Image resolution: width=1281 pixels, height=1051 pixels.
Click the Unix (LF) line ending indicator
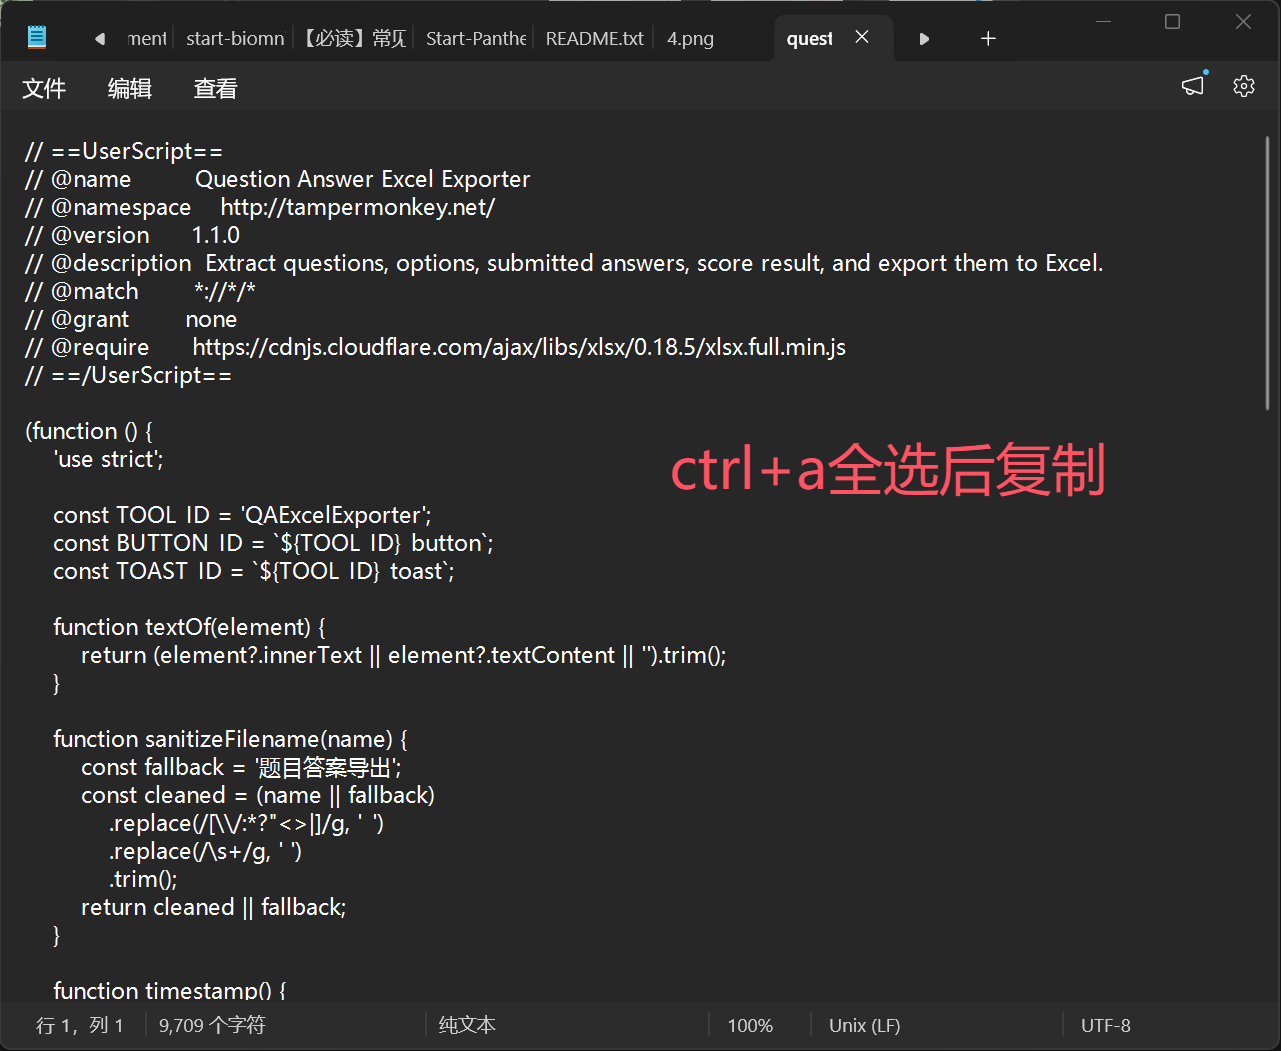click(865, 1025)
